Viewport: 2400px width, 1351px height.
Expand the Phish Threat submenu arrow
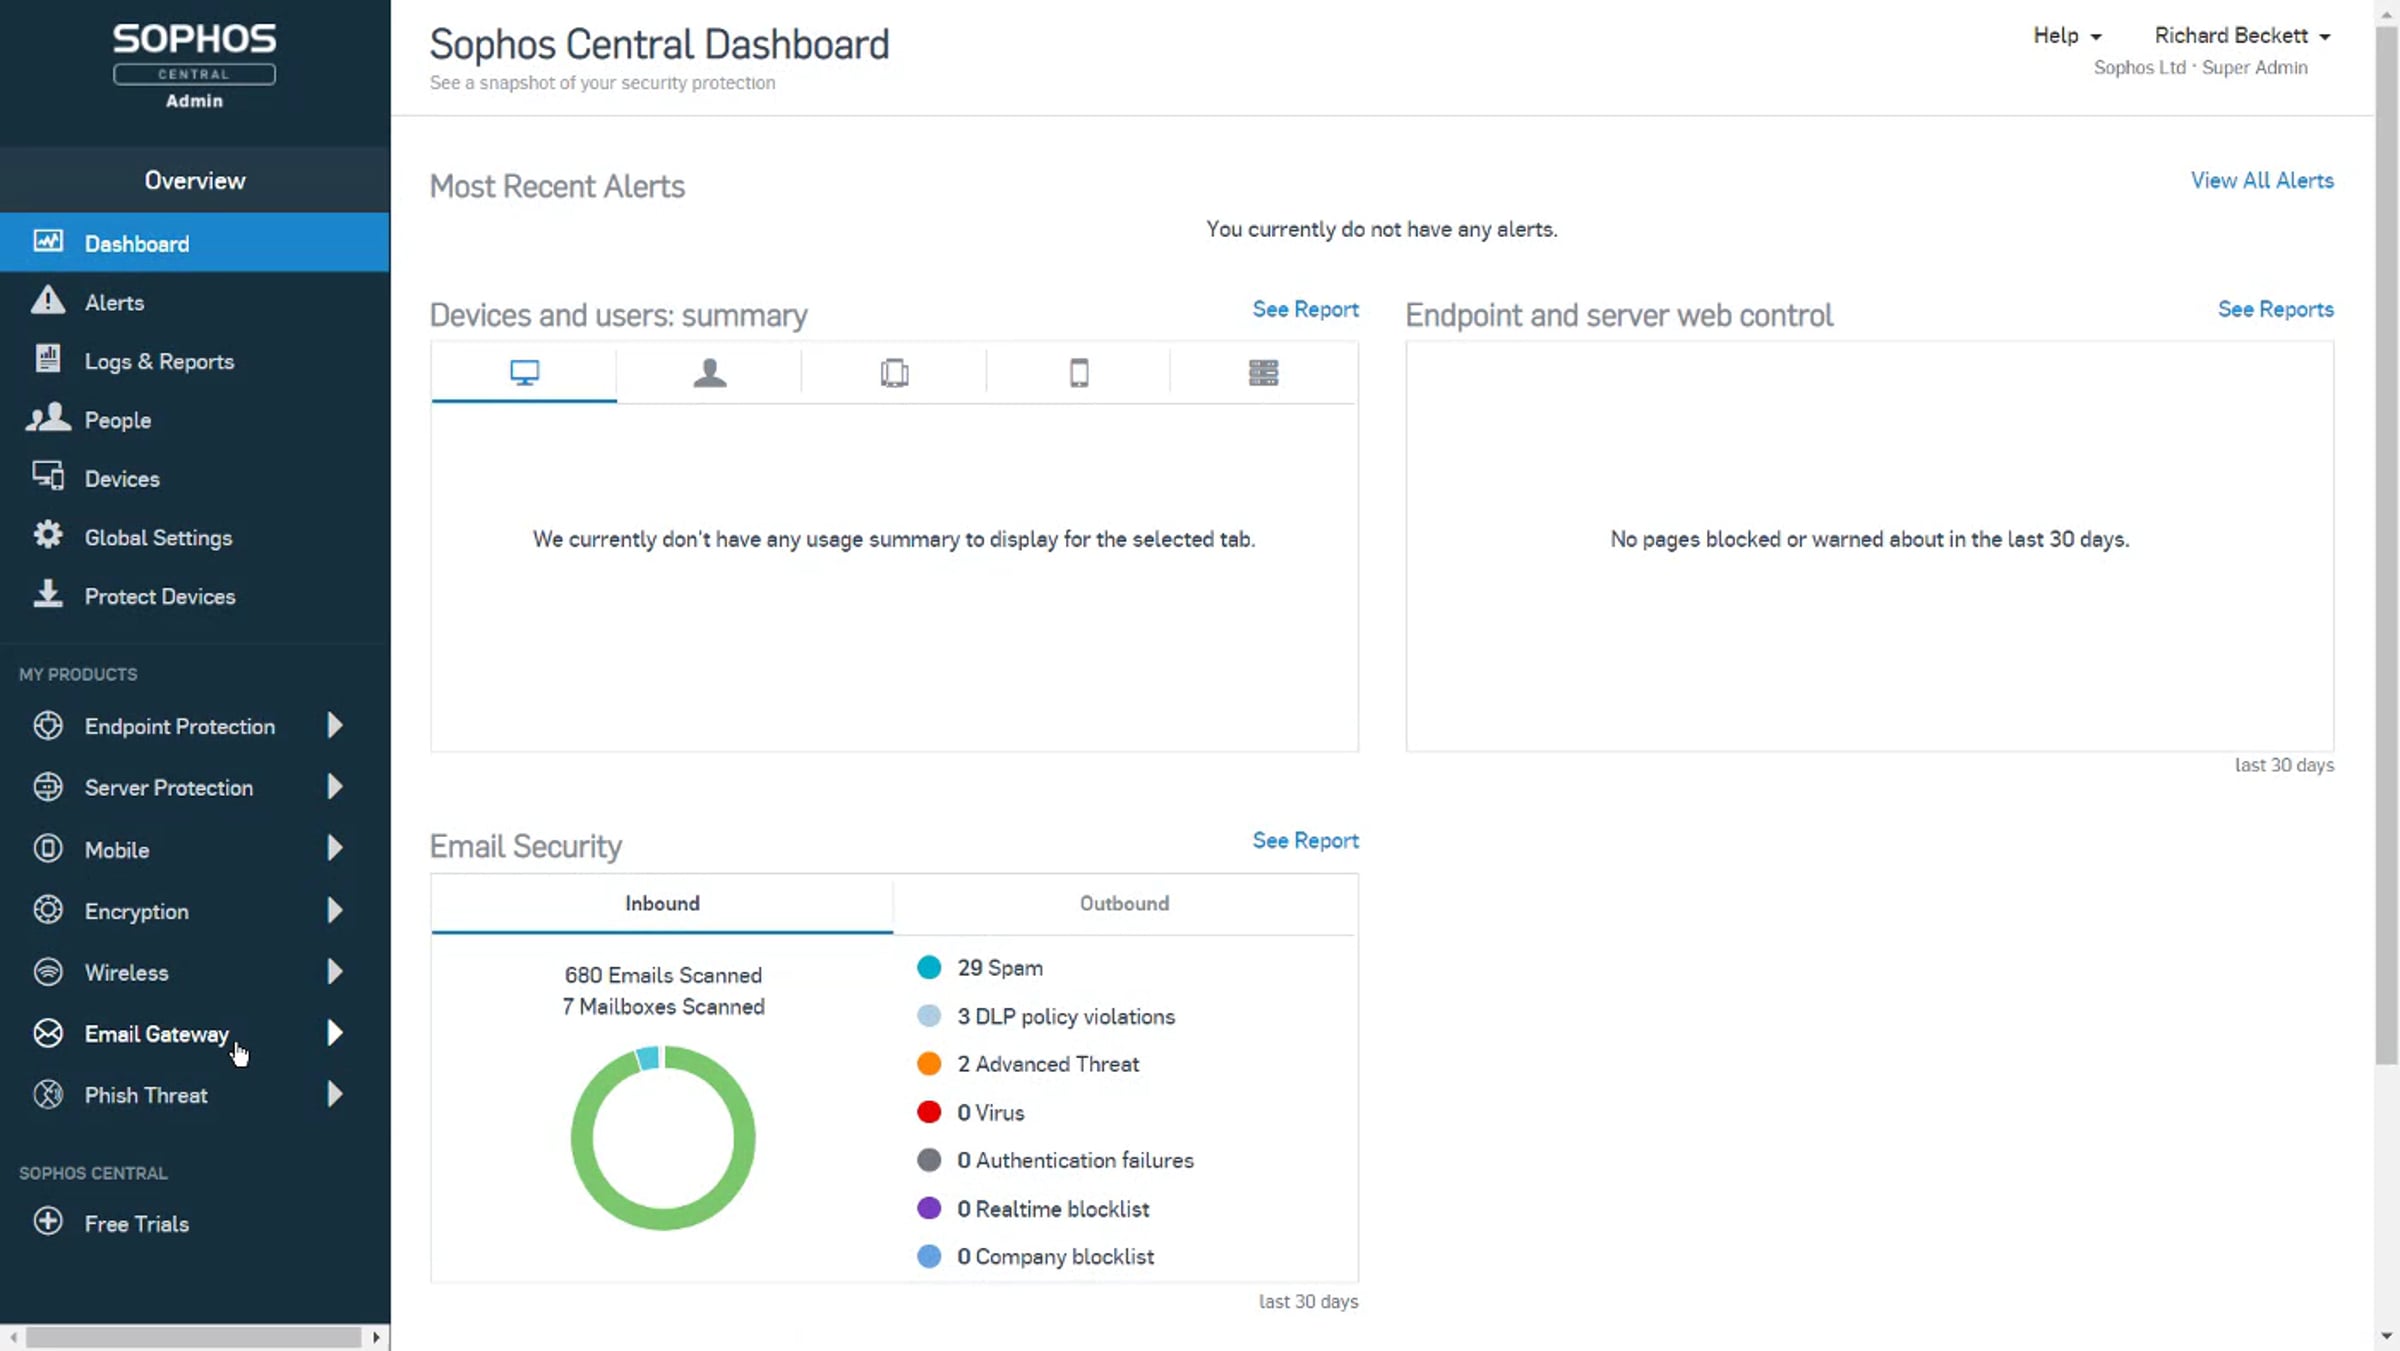(x=335, y=1095)
